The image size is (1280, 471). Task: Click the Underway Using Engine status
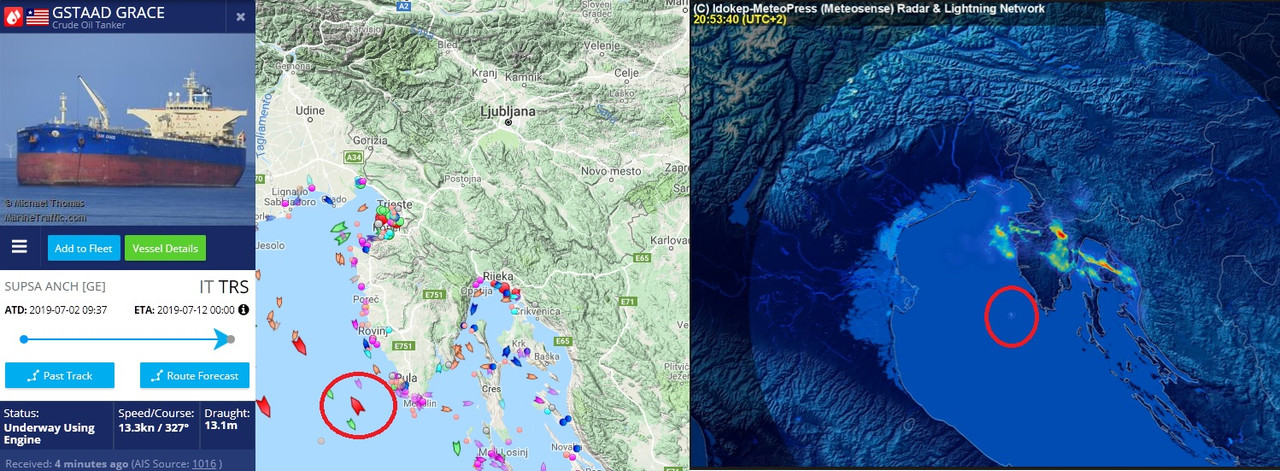[x=49, y=434]
